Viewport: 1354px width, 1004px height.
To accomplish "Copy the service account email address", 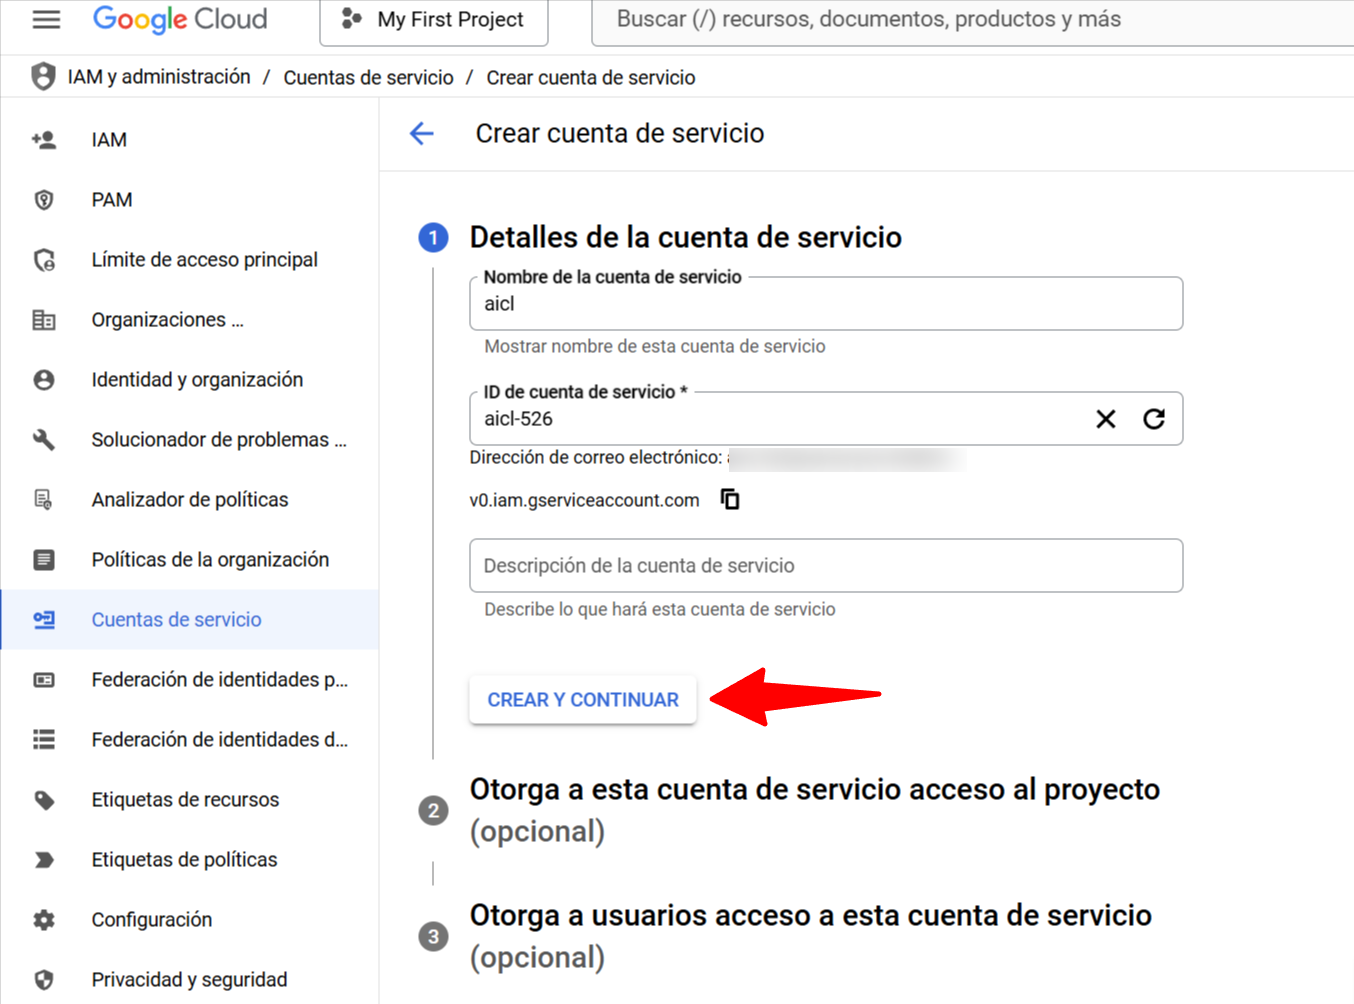I will 730,499.
